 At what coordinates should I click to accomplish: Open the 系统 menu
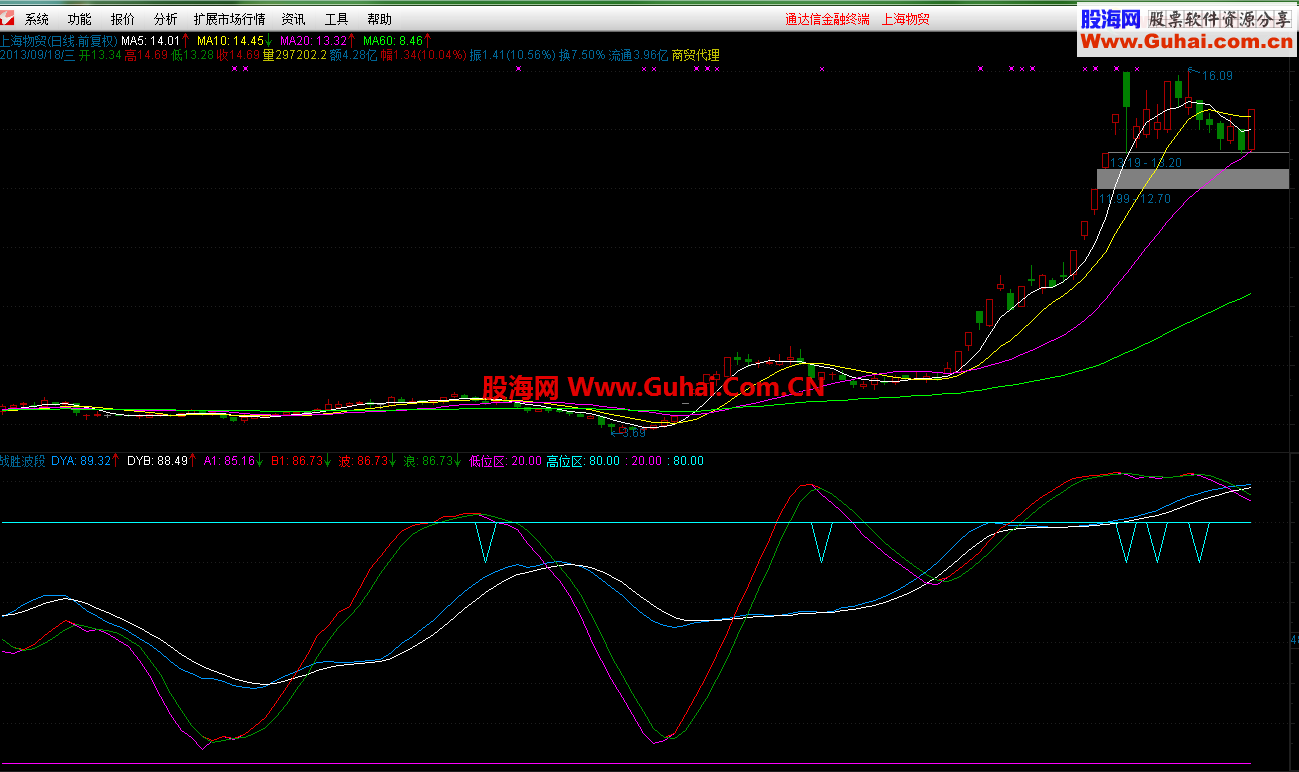(x=37, y=19)
